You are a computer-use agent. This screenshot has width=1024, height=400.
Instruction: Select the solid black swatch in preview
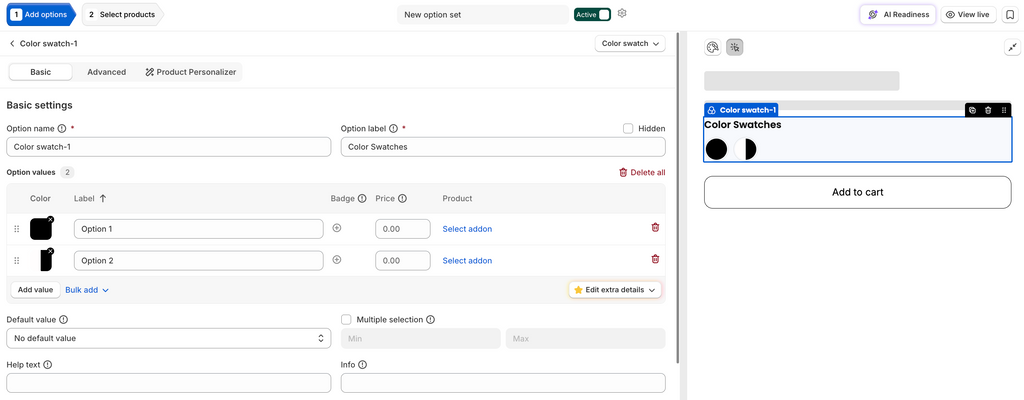pos(716,149)
